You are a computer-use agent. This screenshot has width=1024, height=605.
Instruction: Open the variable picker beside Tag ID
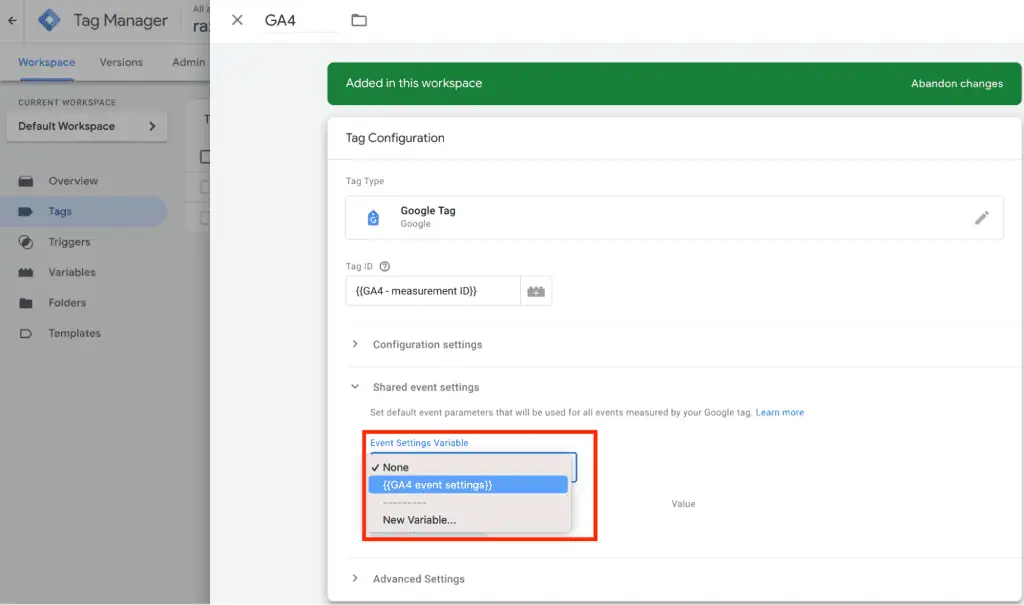click(536, 290)
